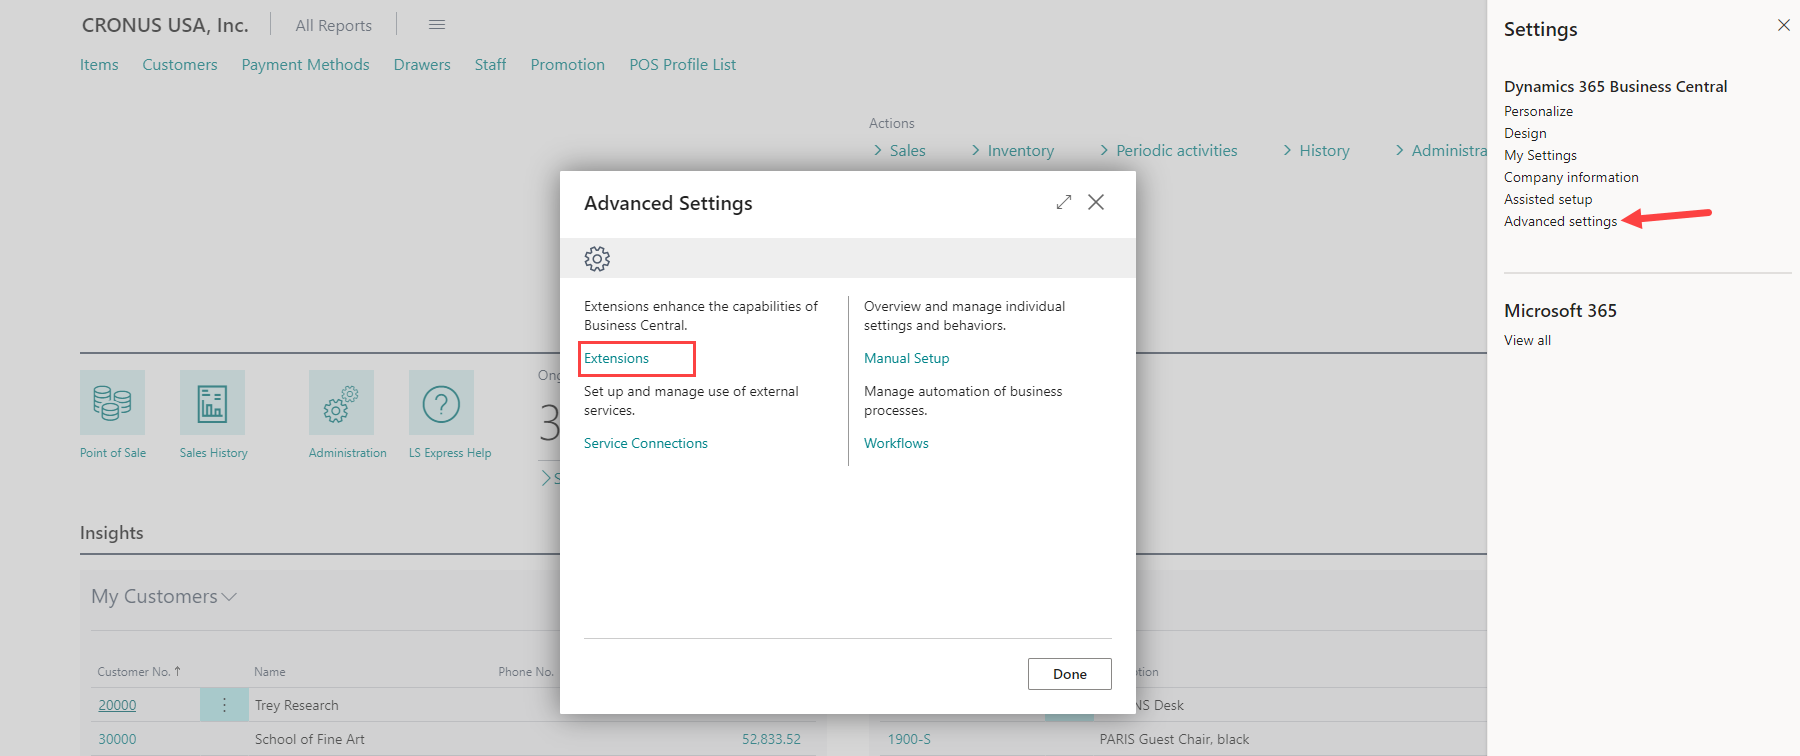Open the CRONUS USA, Inc. company home
The height and width of the screenshot is (756, 1800).
point(165,25)
